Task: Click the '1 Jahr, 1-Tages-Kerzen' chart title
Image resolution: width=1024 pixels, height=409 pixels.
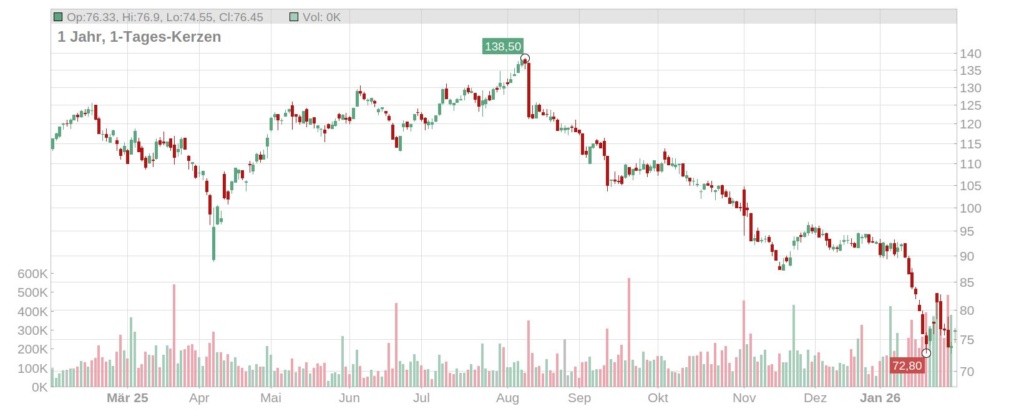Action: 139,36
